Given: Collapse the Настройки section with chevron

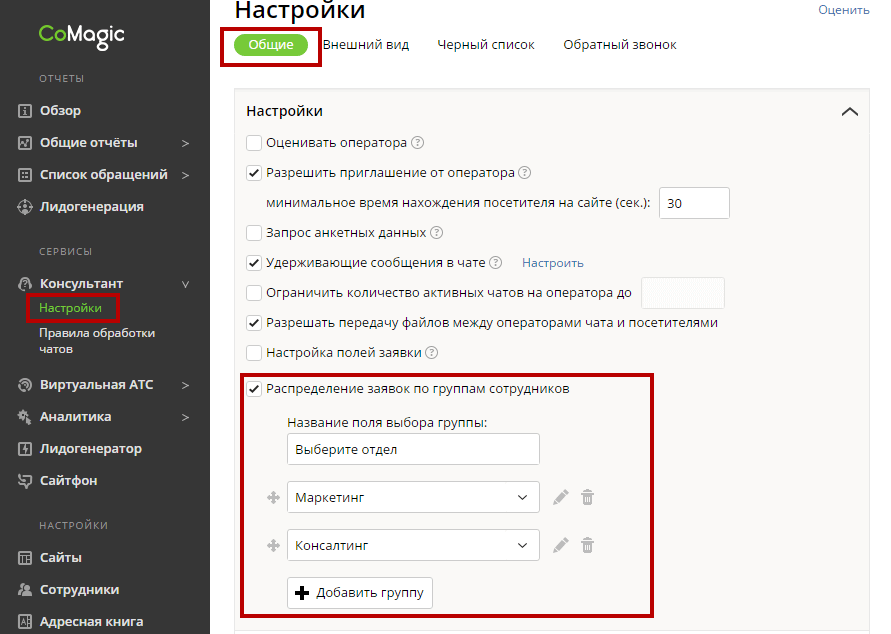Looking at the screenshot, I should pos(850,112).
